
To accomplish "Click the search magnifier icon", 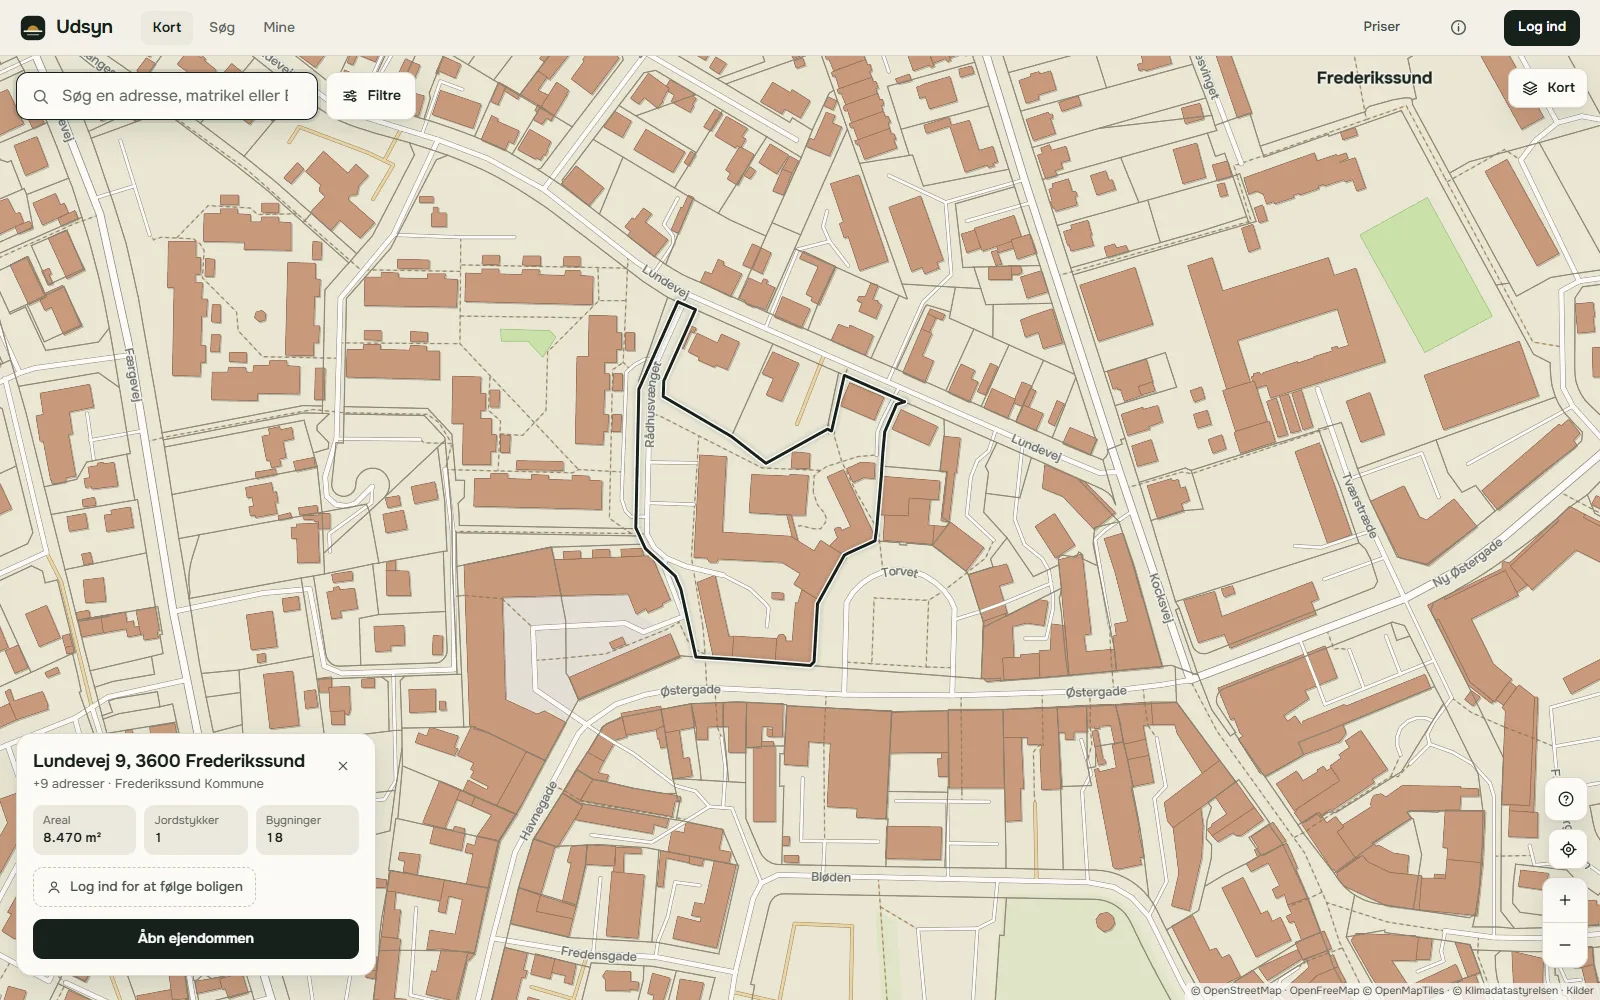I will point(41,96).
